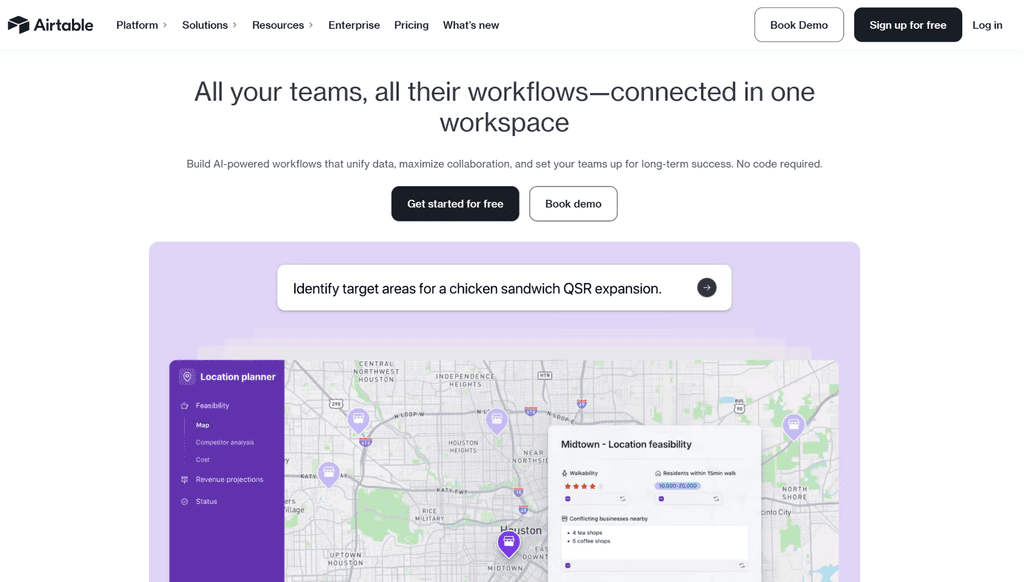Click Residents within 15min walk label
The image size is (1024, 582).
699,473
